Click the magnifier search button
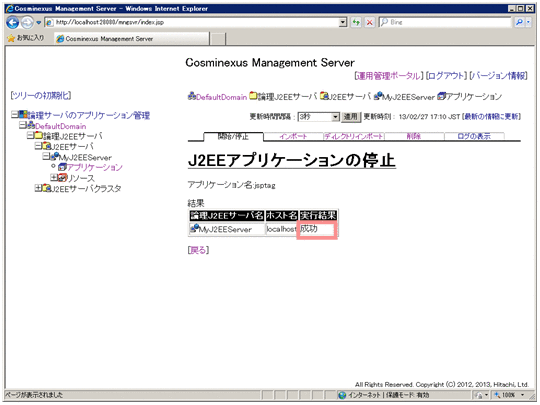The width and height of the screenshot is (540, 405). (x=519, y=22)
